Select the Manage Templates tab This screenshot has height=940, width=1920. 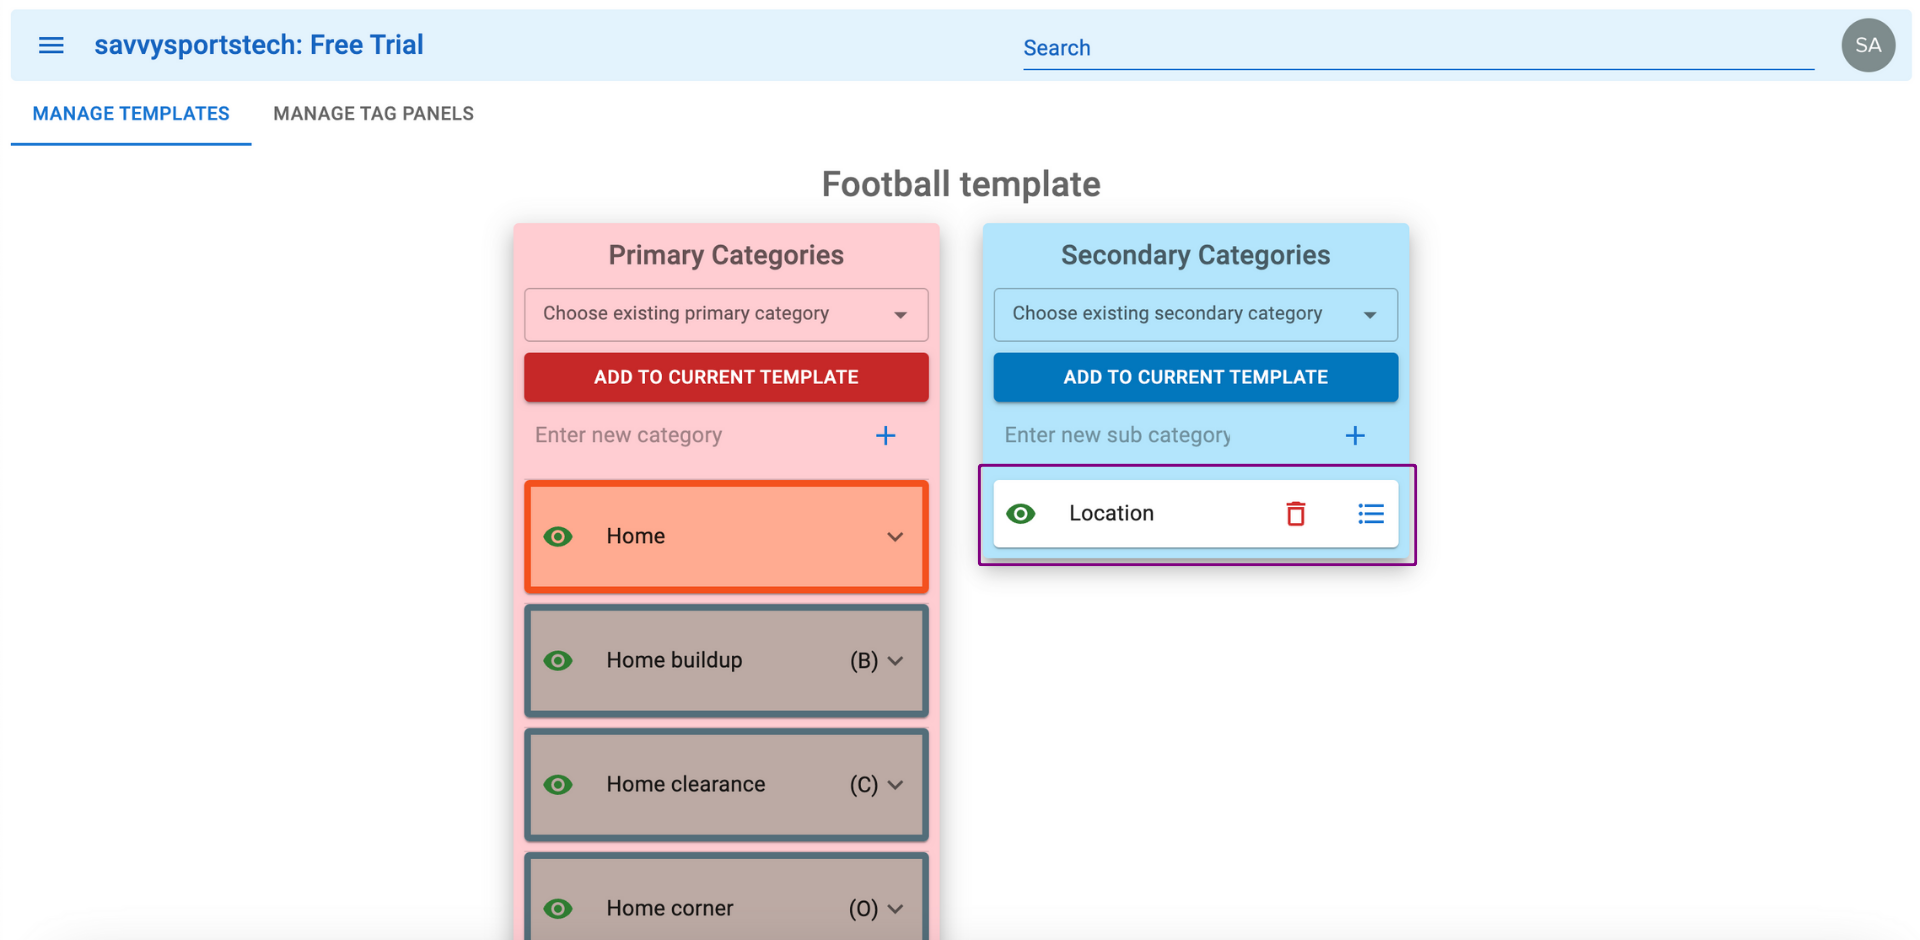coord(131,114)
